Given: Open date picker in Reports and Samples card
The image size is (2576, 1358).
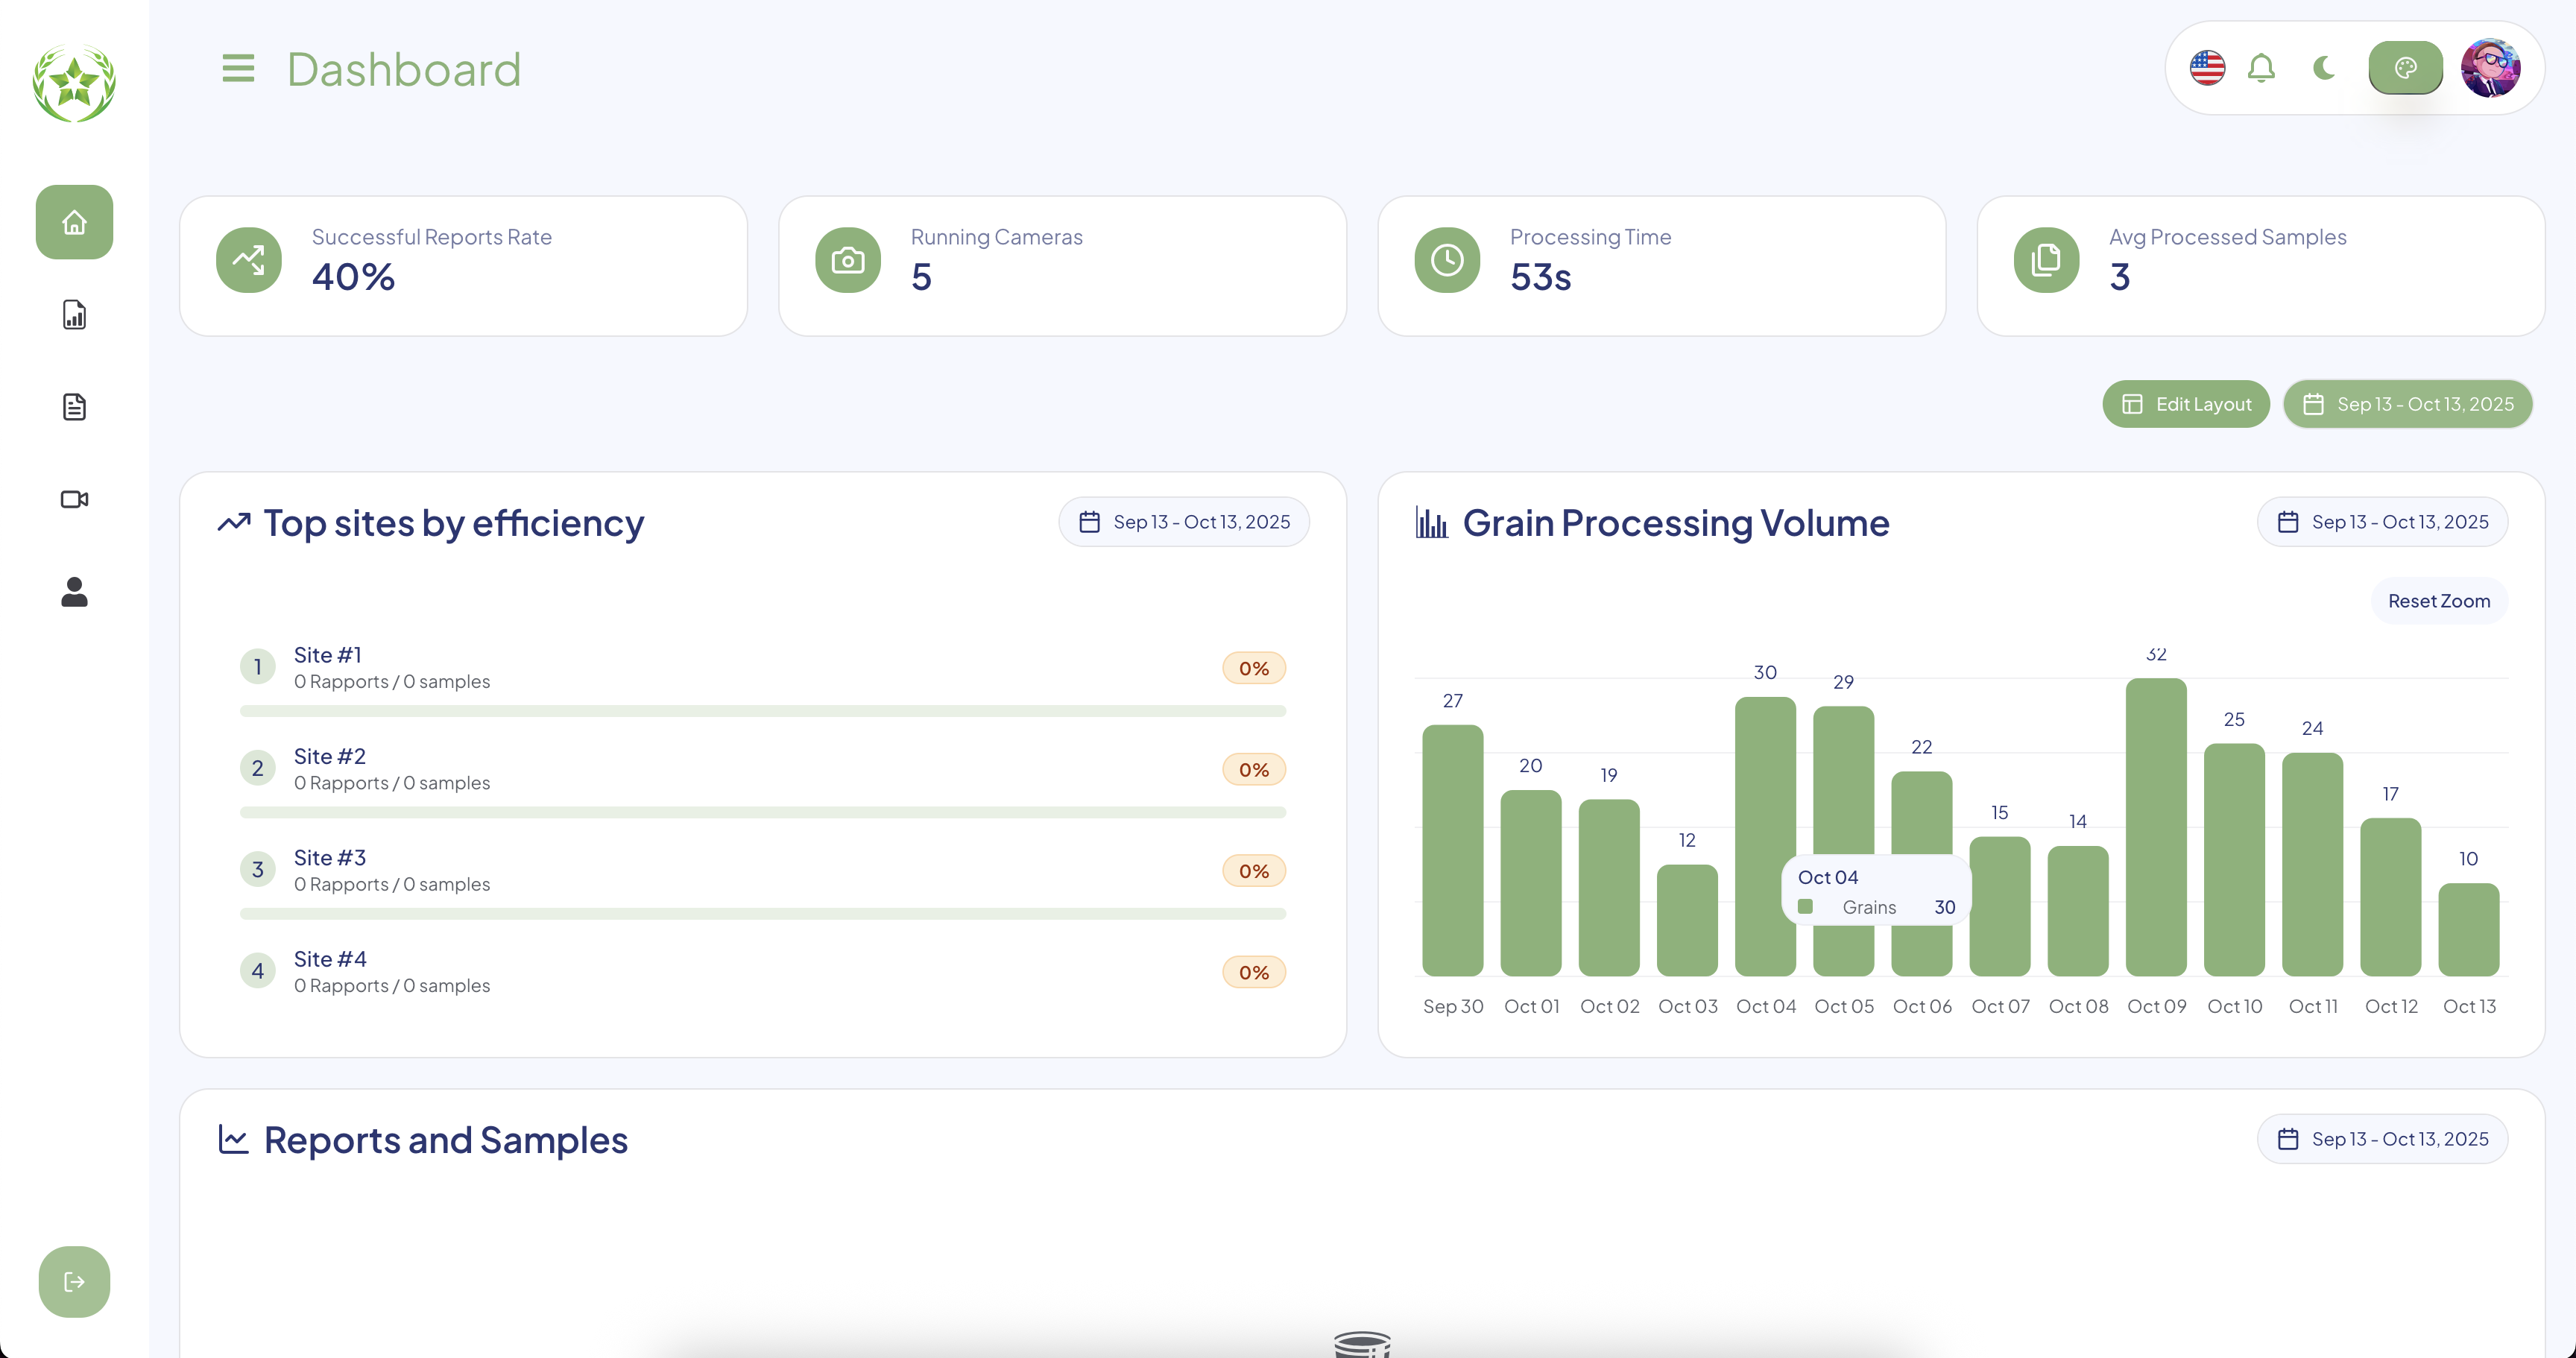Looking at the screenshot, I should 2382,1139.
